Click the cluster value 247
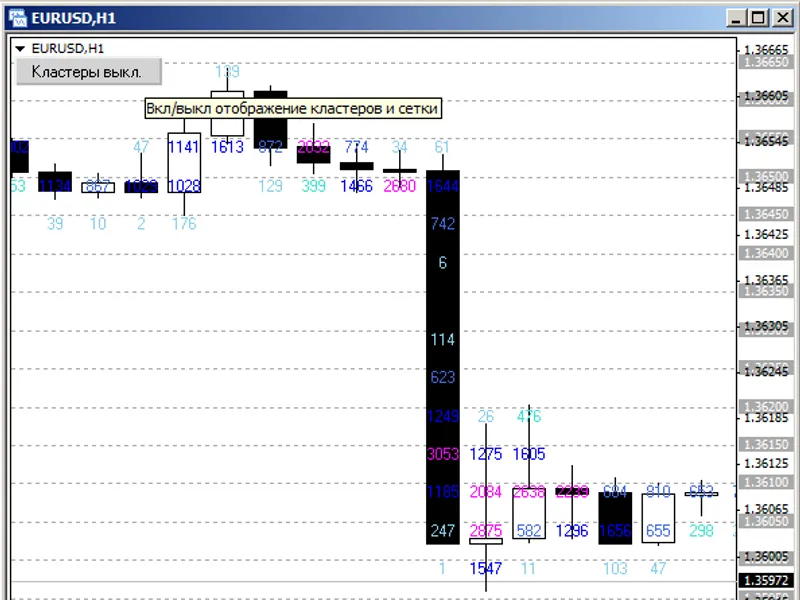Image resolution: width=800 pixels, height=600 pixels. coord(443,531)
